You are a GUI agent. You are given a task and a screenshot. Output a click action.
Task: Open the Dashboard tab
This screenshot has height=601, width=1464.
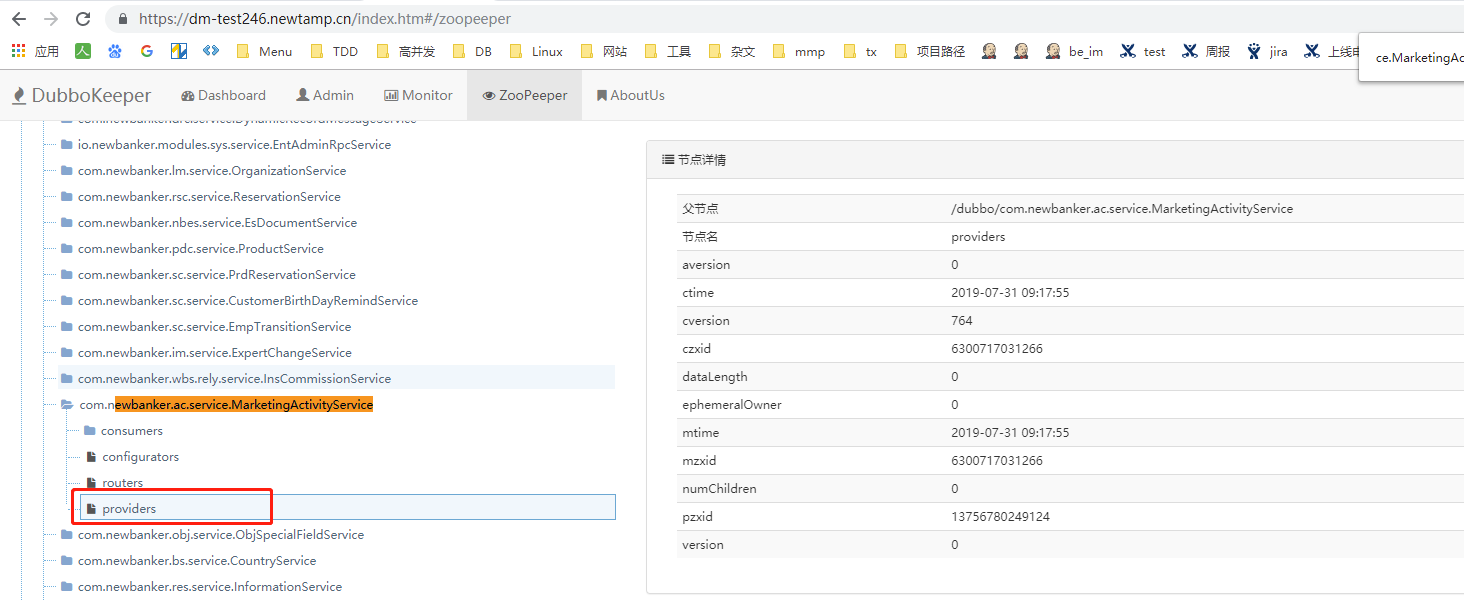pyautogui.click(x=223, y=96)
